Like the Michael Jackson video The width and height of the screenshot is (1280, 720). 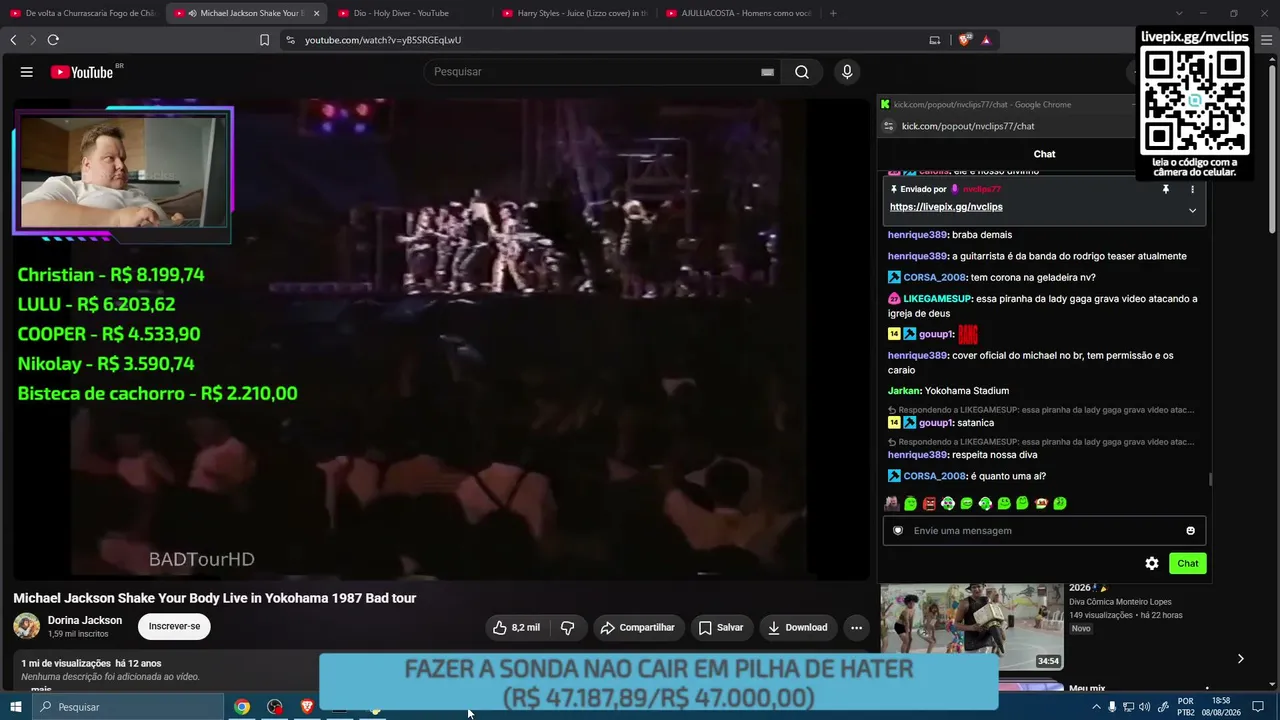click(517, 628)
